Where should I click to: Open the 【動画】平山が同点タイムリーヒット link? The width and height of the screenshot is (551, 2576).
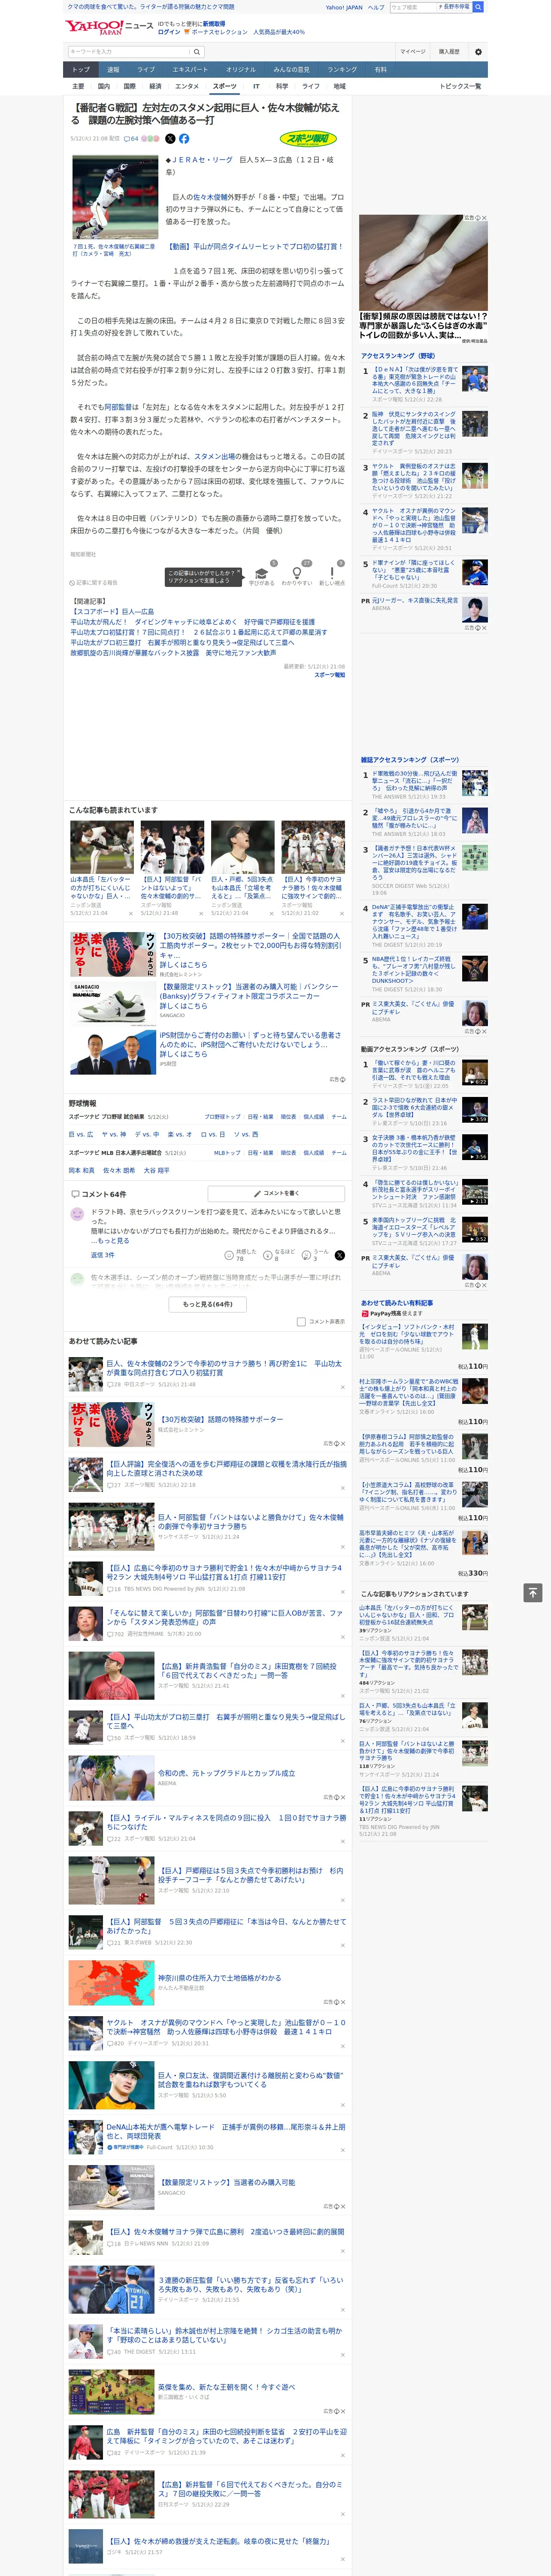point(254,246)
